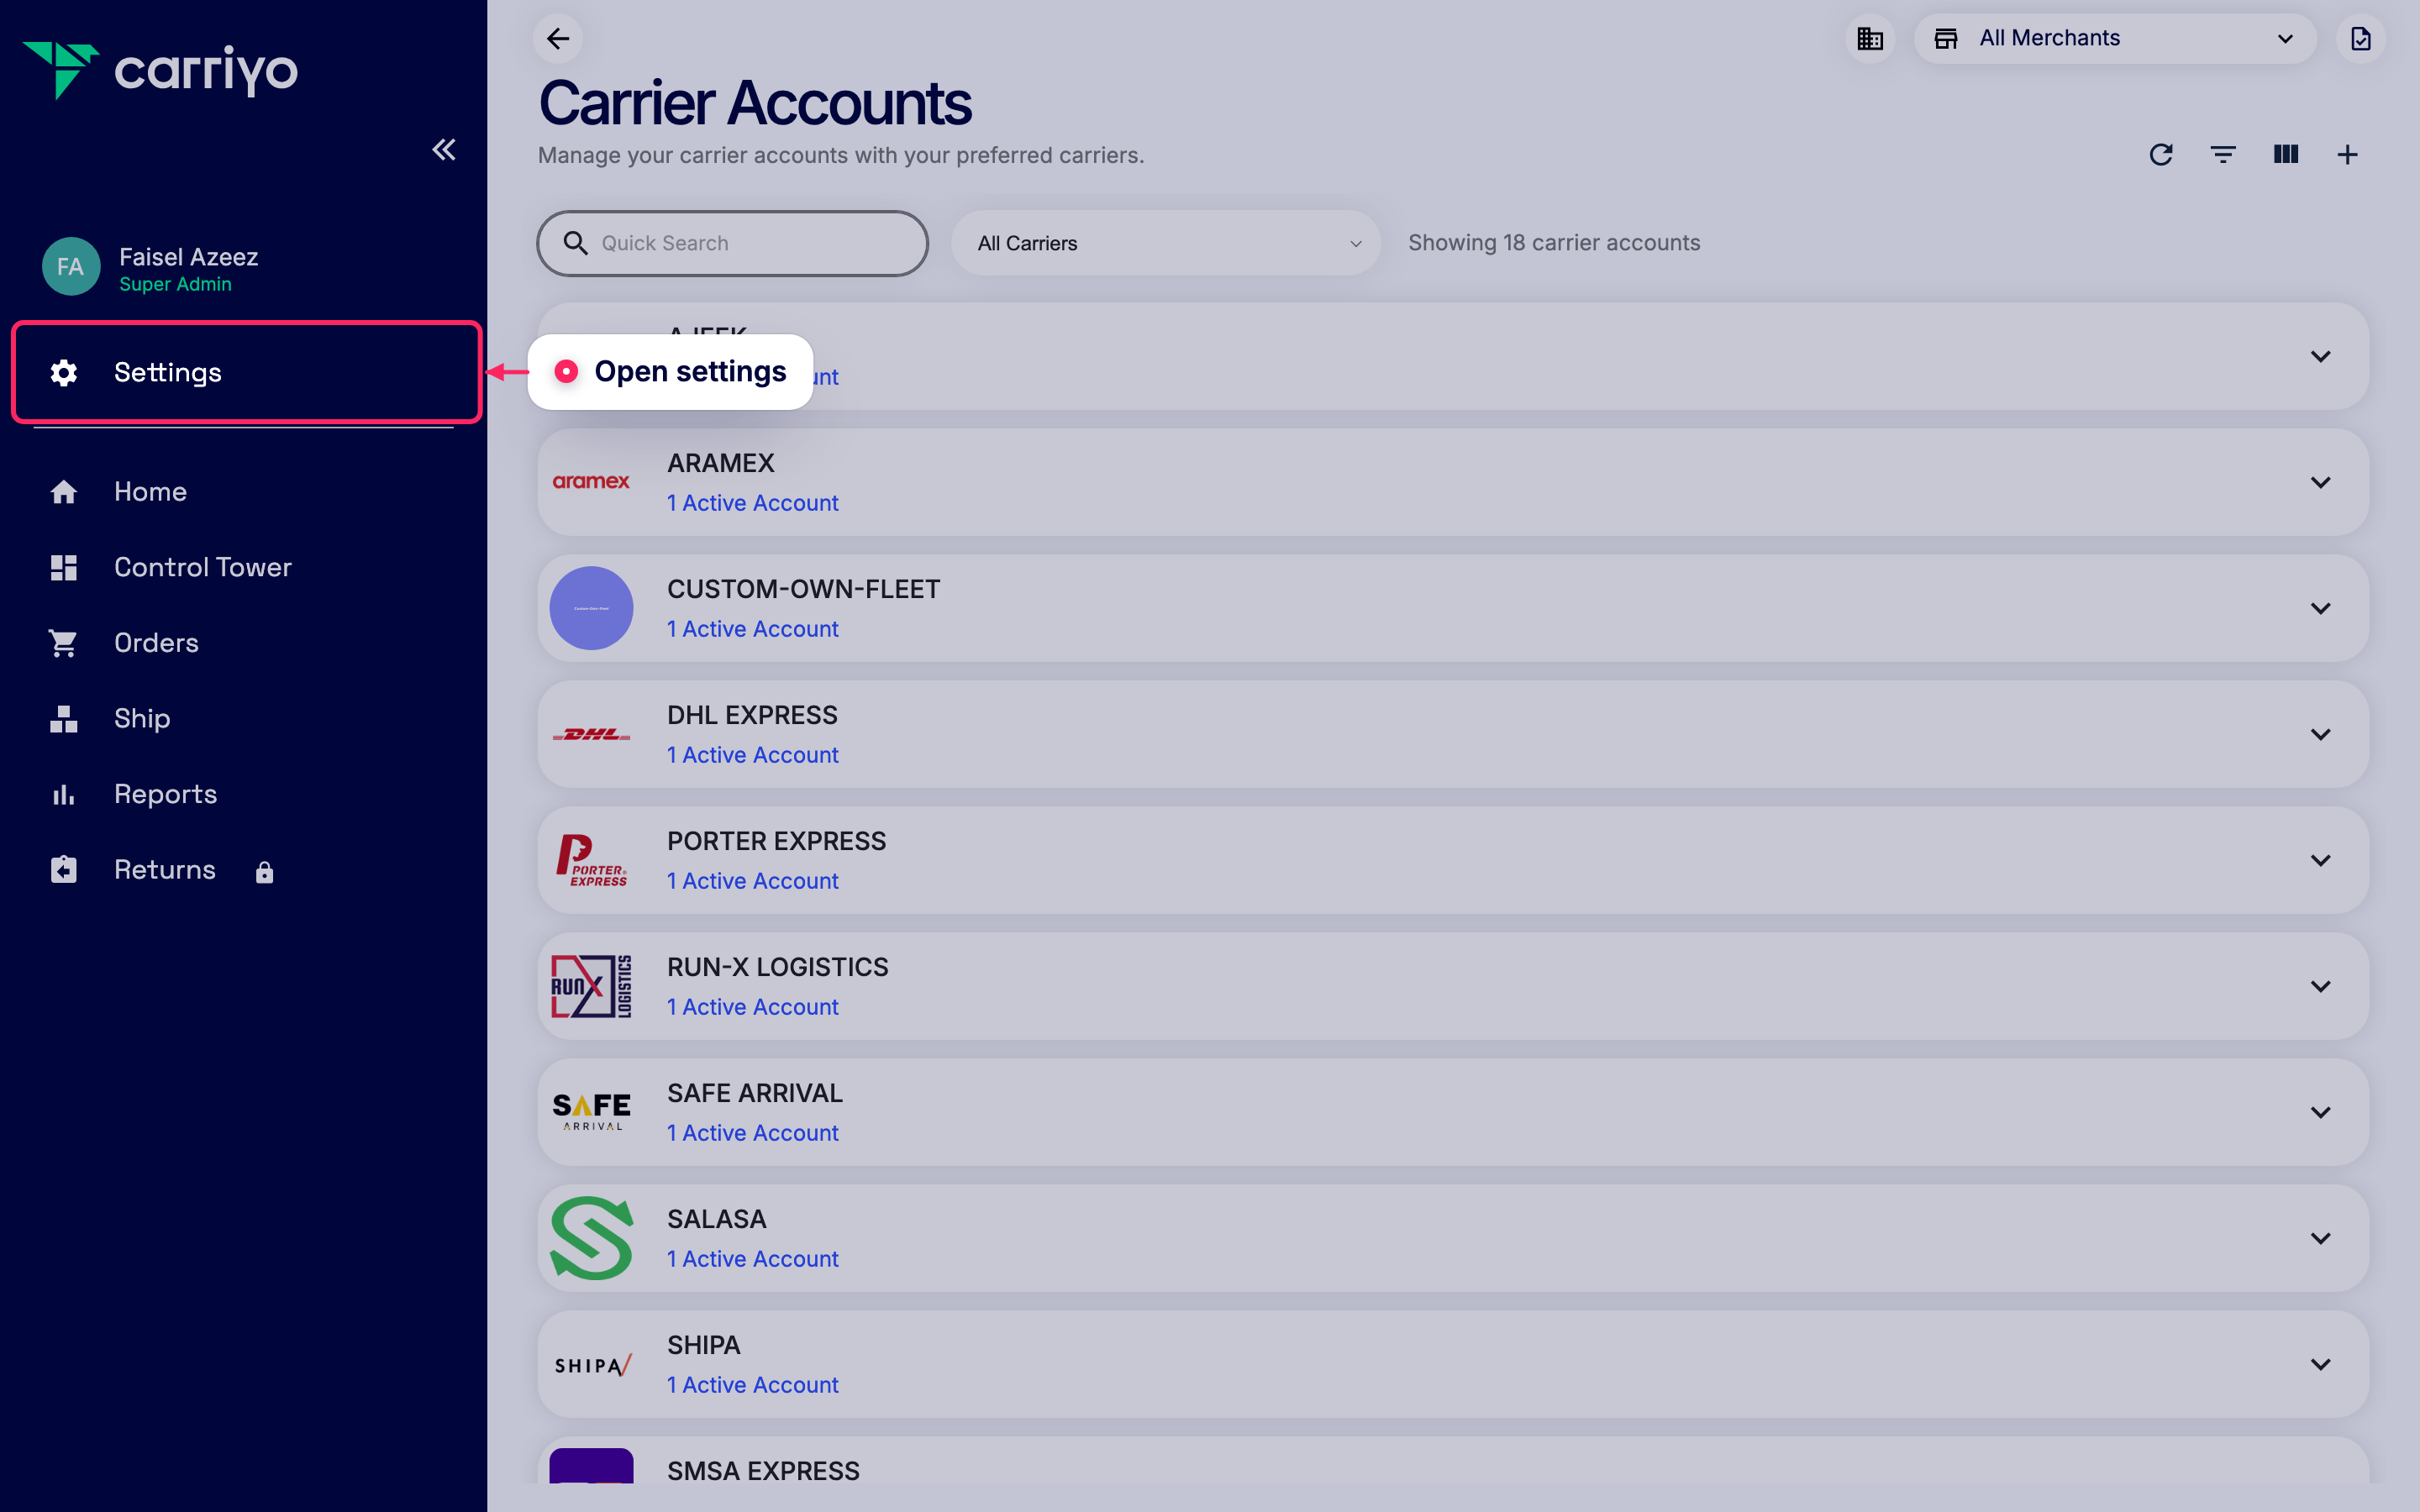Open the filter options icon
Viewport: 2420px width, 1512px height.
(x=2223, y=155)
